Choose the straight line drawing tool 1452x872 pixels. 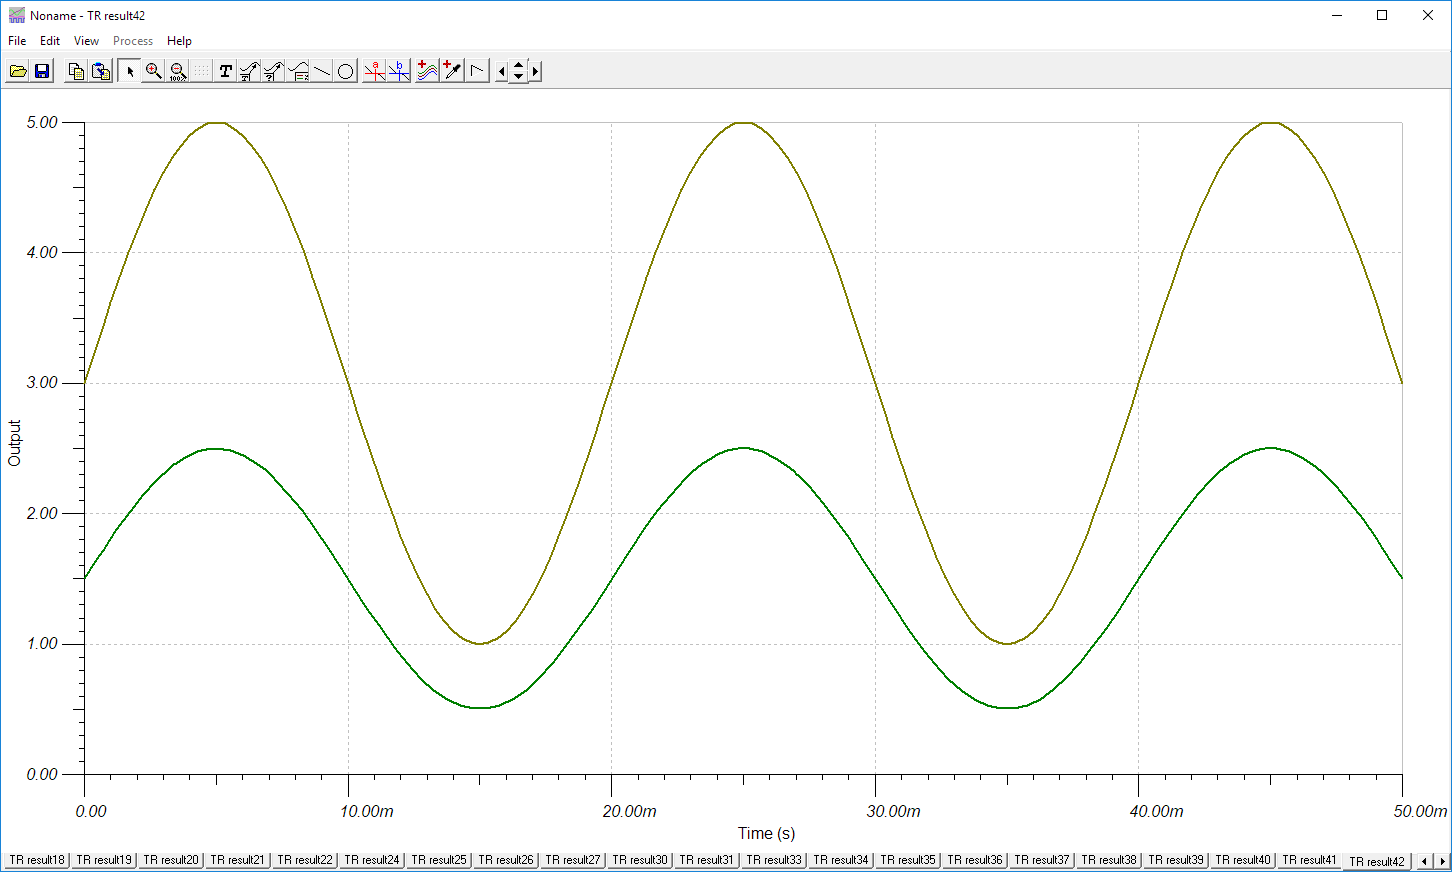[322, 71]
